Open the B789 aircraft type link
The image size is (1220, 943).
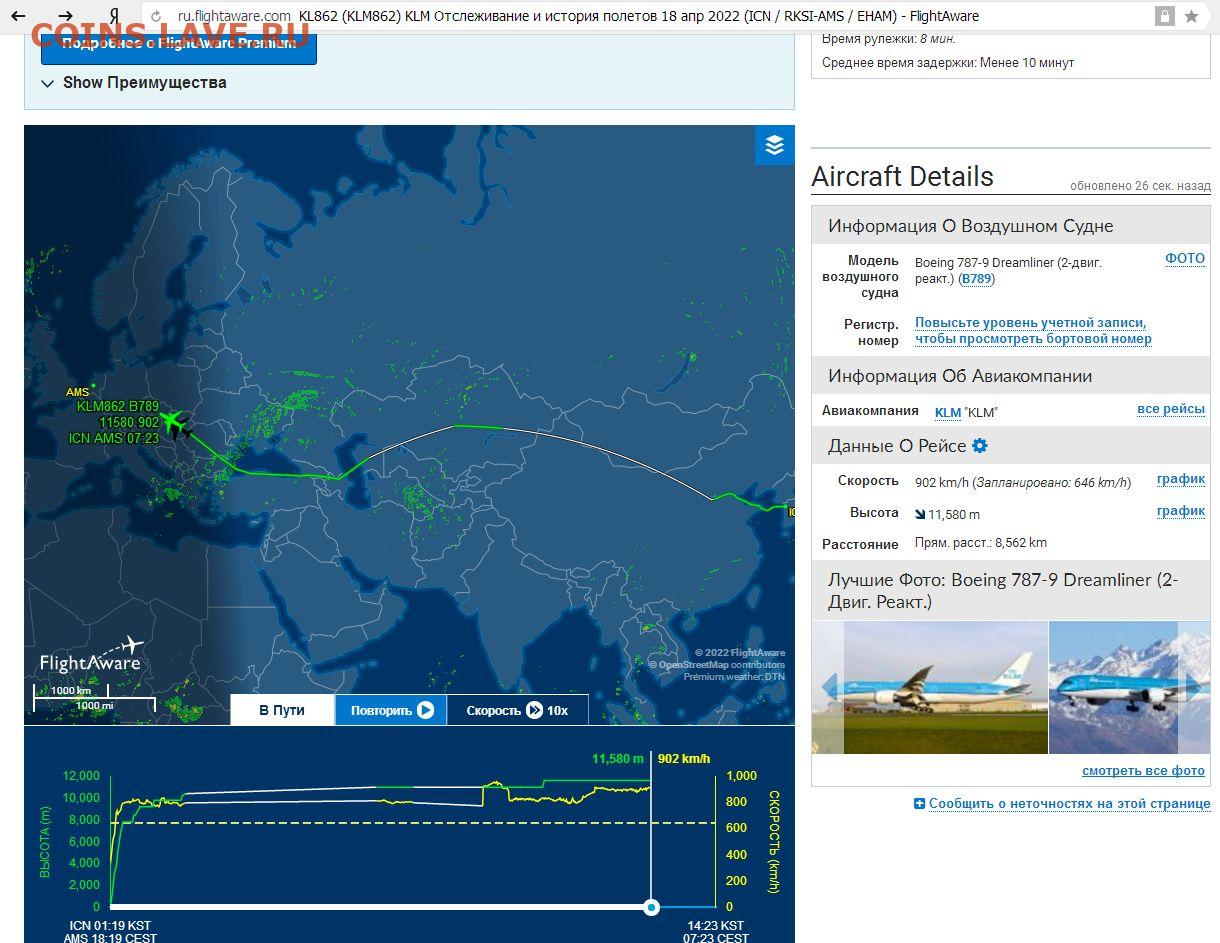[976, 279]
